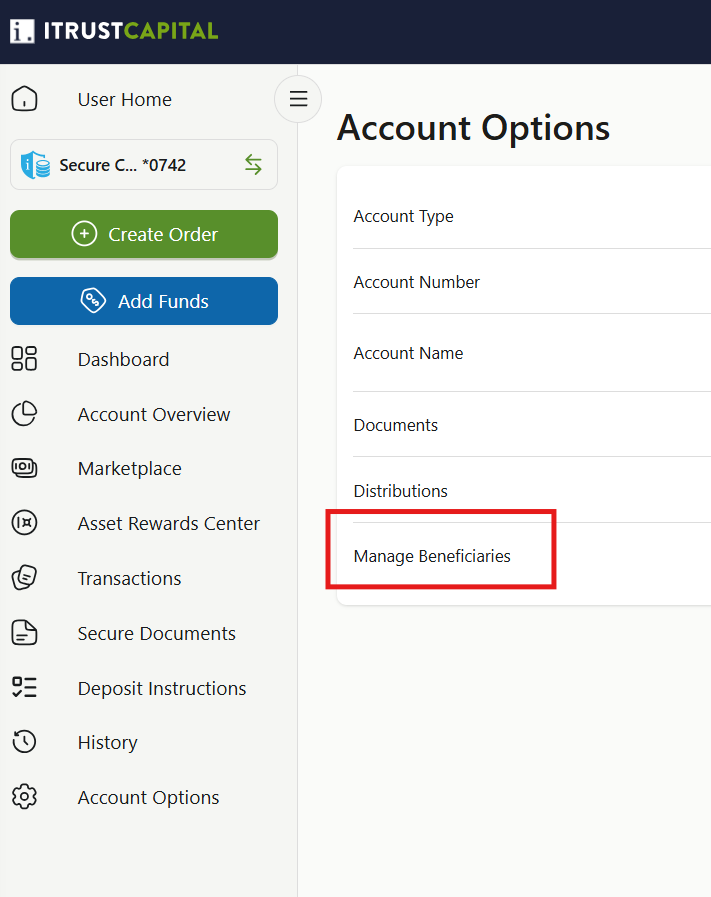Click the Asset Rewards Center icon
711x897 pixels.
pos(24,523)
